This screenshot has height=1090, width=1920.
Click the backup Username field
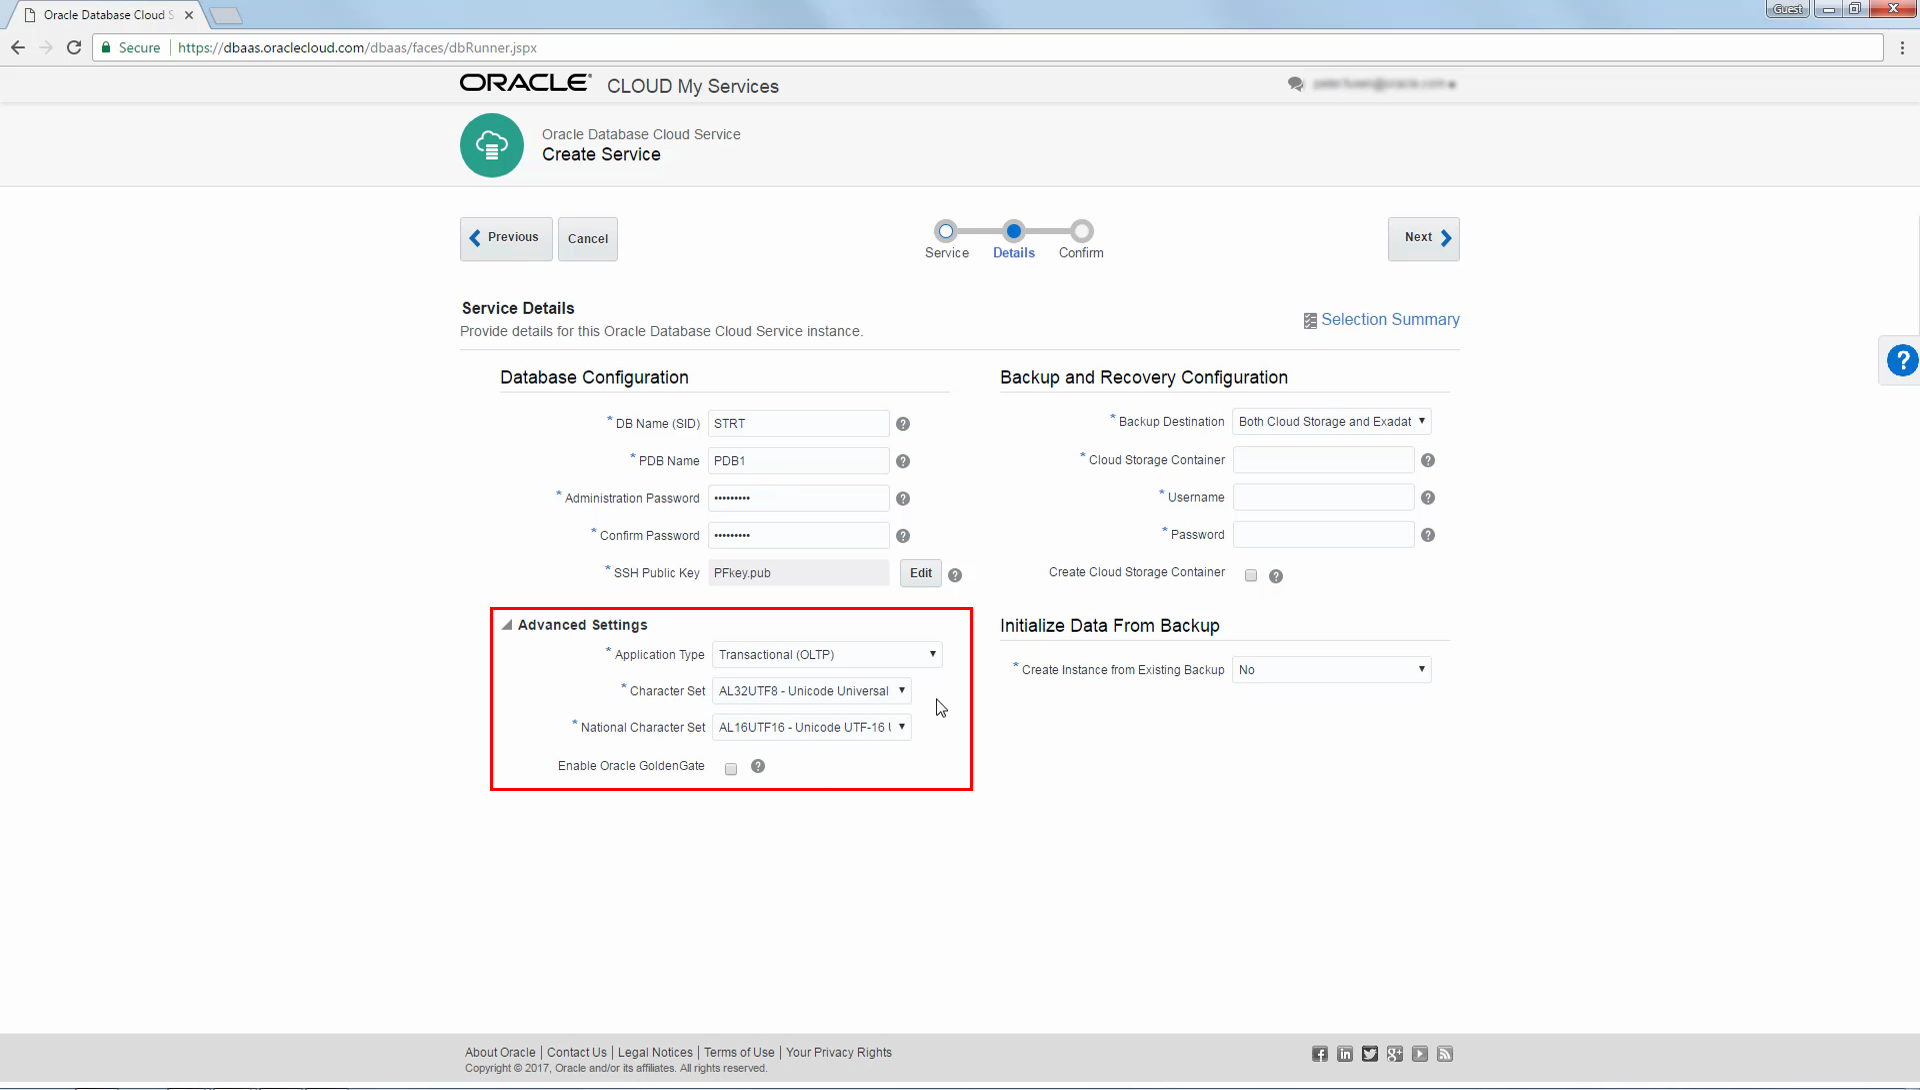tap(1323, 497)
